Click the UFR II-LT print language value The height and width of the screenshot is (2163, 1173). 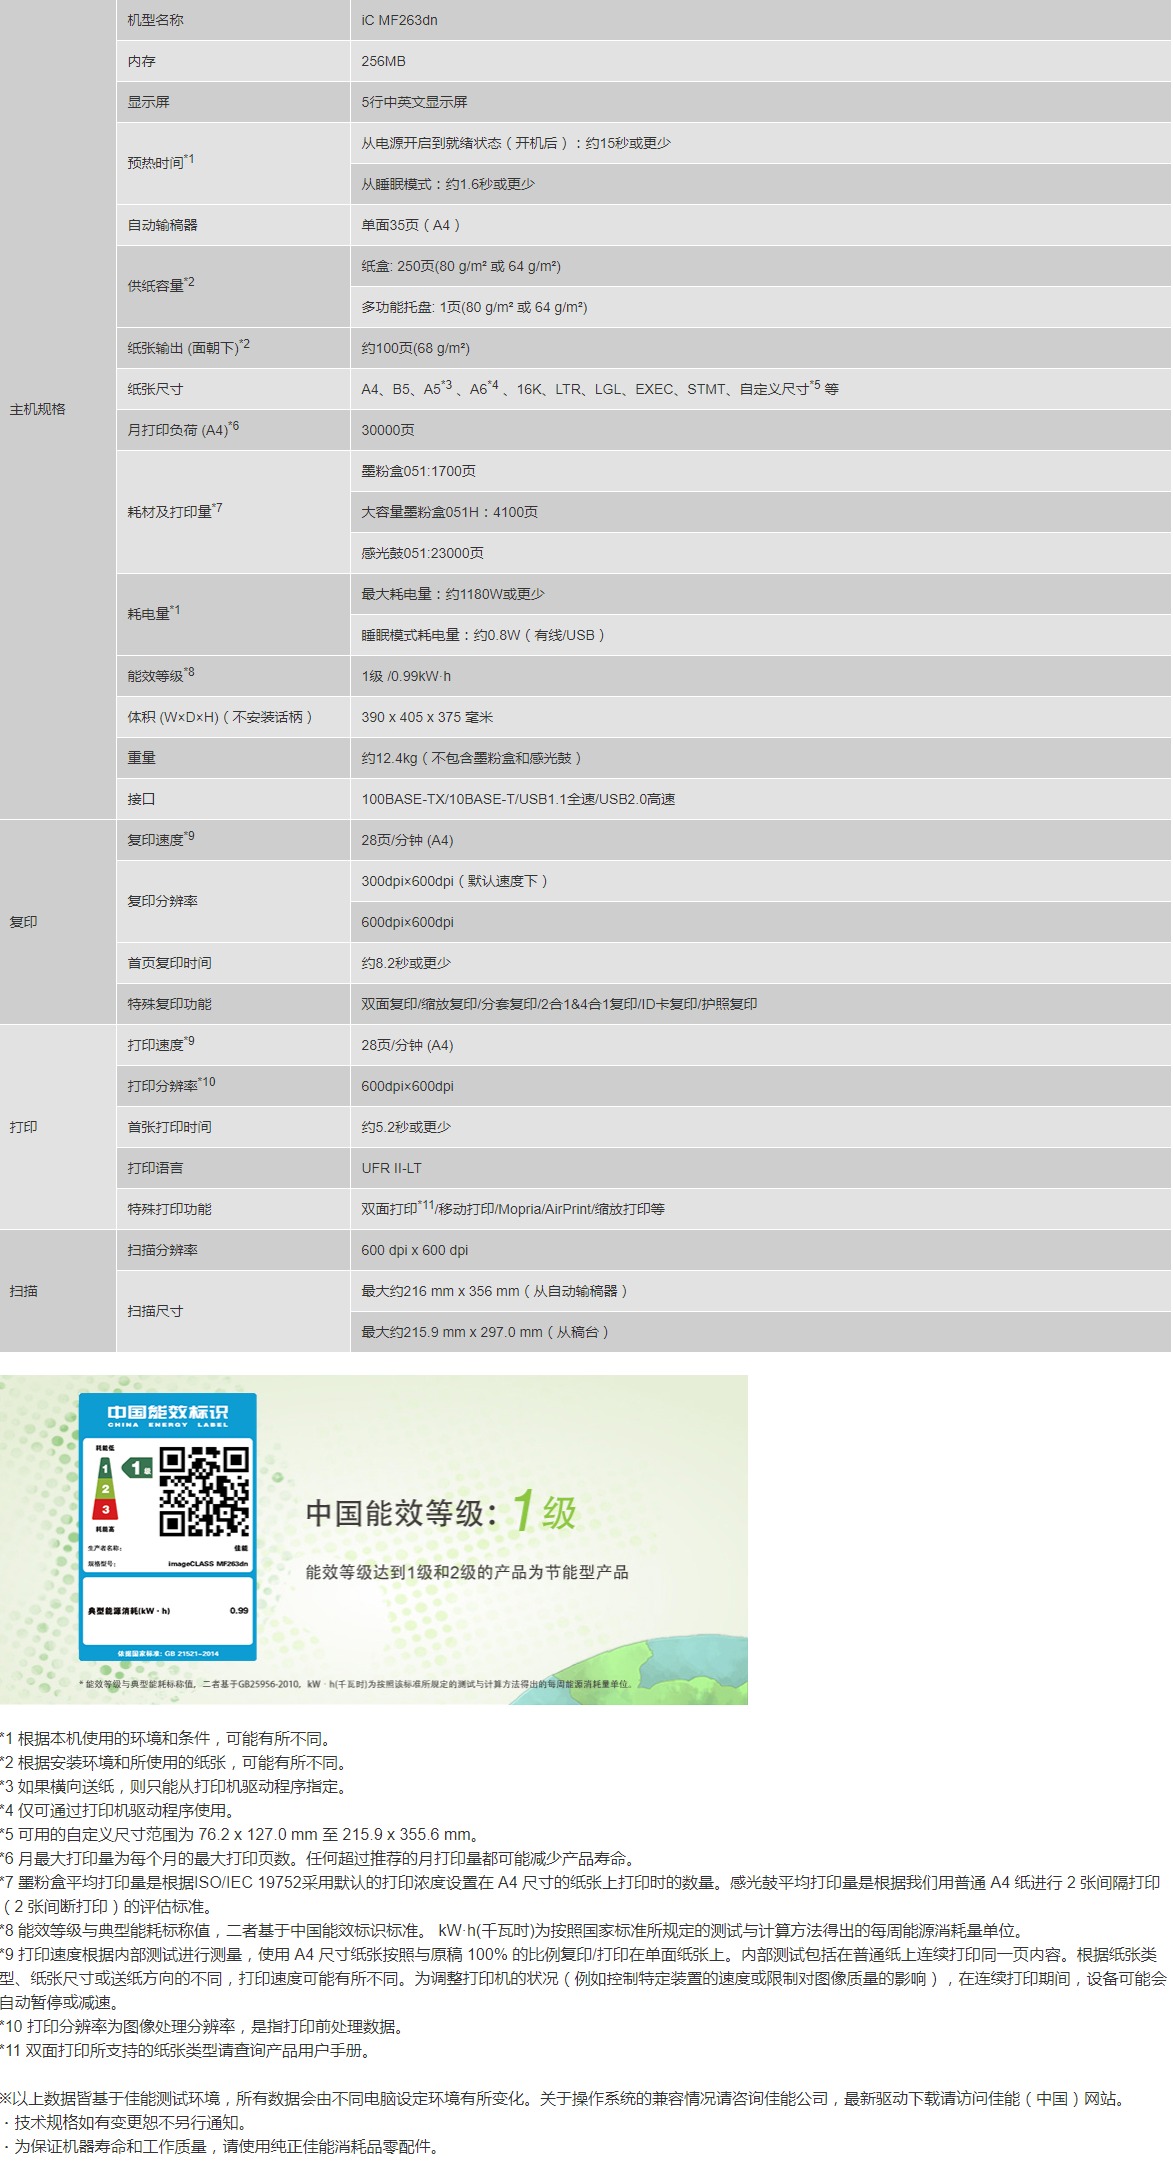coord(391,1168)
